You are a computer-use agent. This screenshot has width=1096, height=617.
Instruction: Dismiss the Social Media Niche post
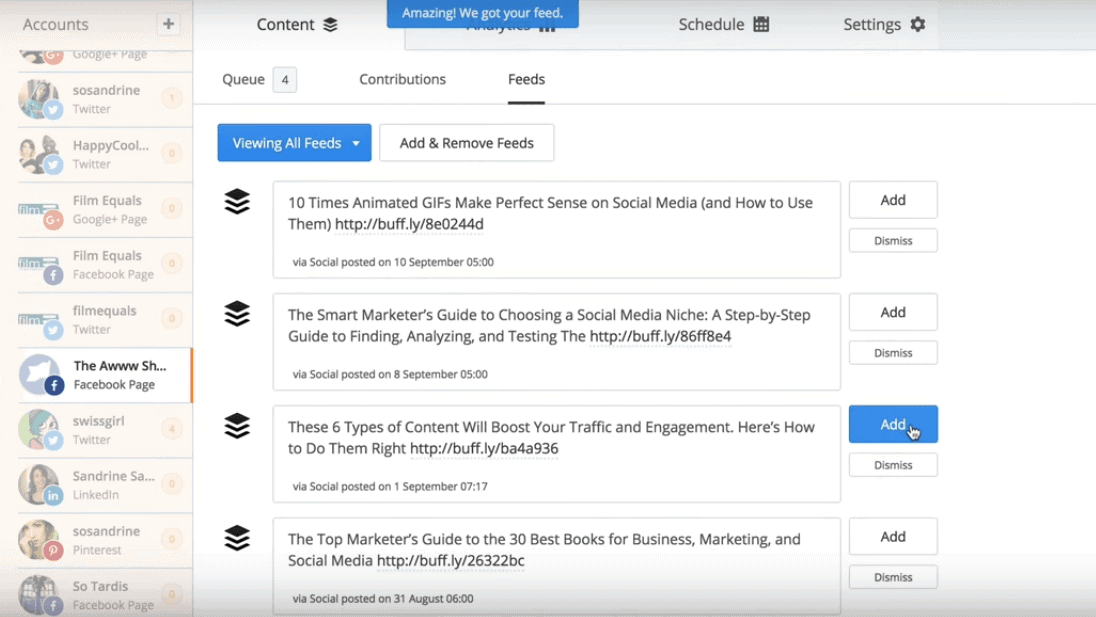pos(893,353)
